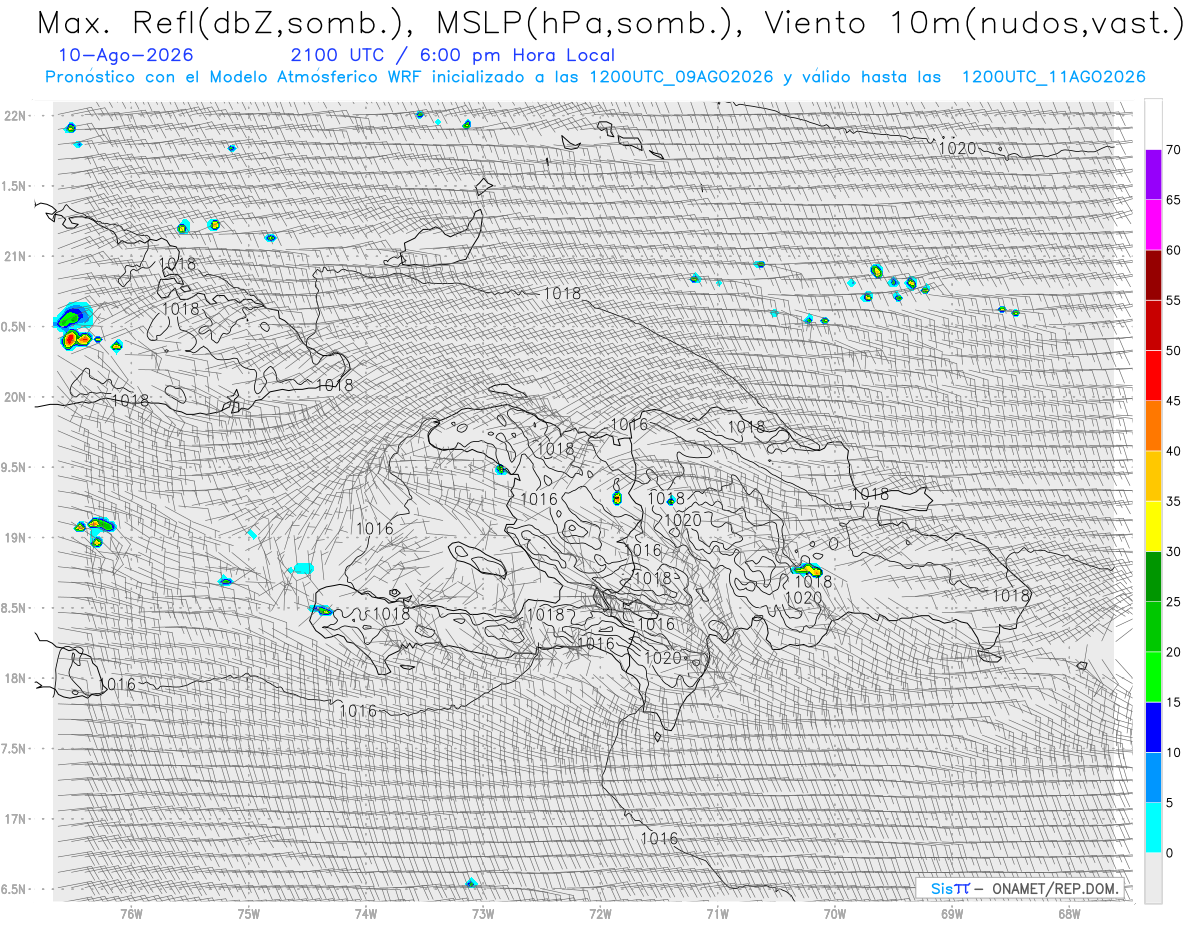
Task: Click the '15' color bar value label
Action: pyautogui.click(x=1173, y=702)
